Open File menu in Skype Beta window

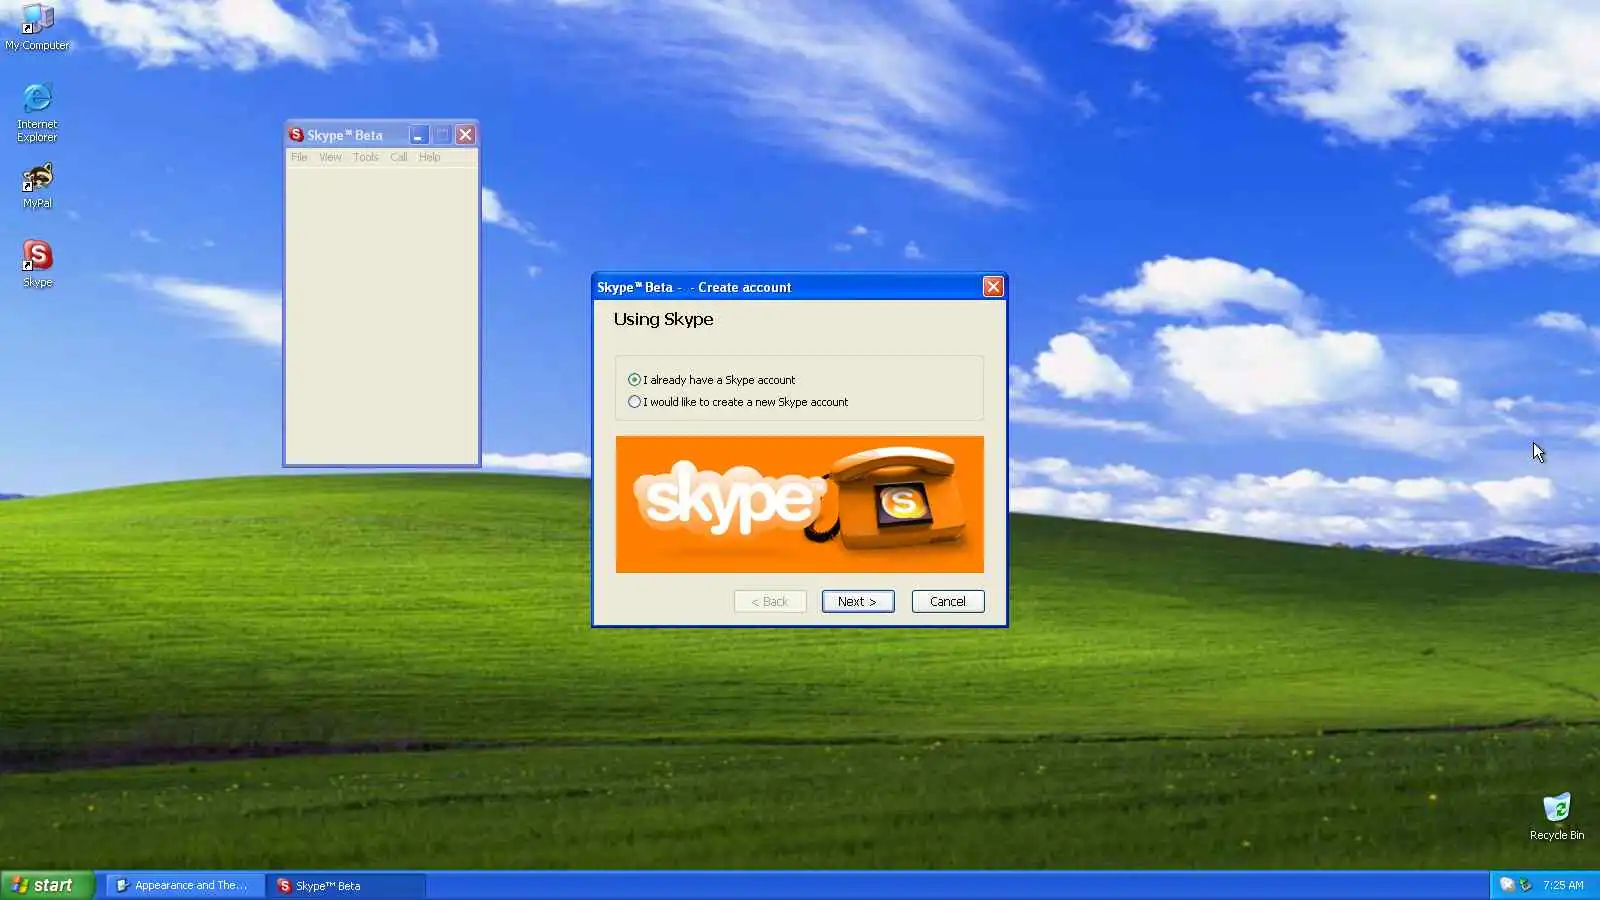299,157
